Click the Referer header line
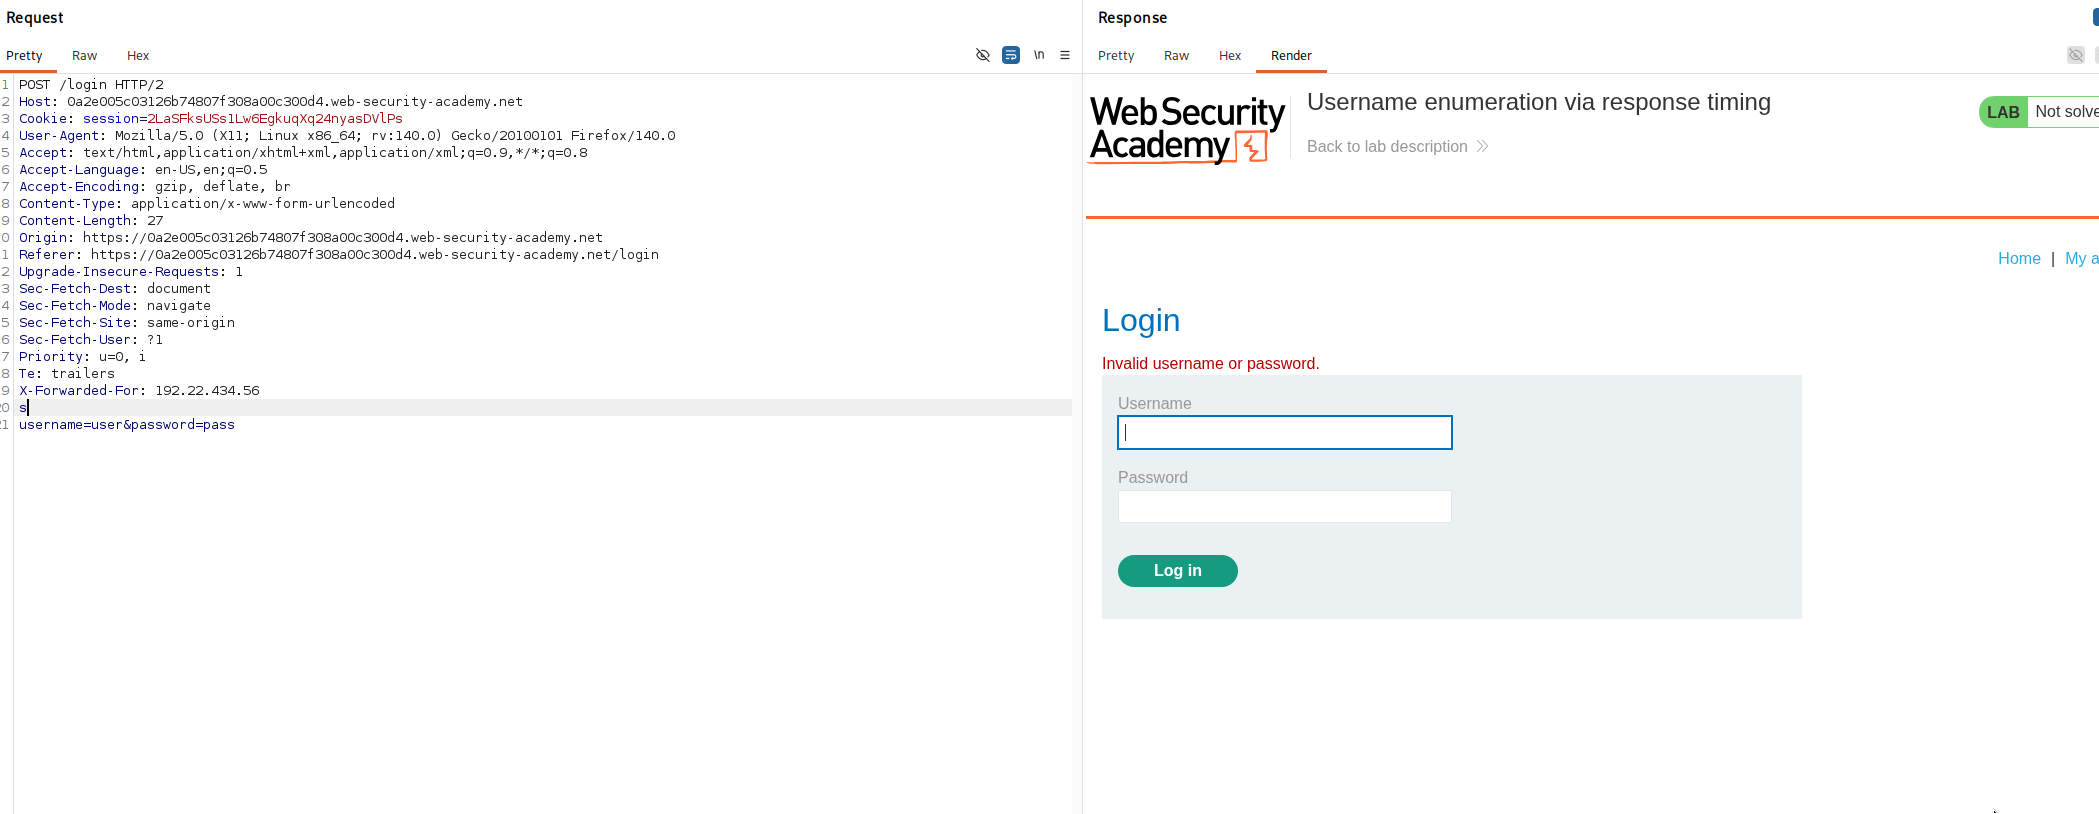Image resolution: width=2099 pixels, height=814 pixels. tap(339, 255)
